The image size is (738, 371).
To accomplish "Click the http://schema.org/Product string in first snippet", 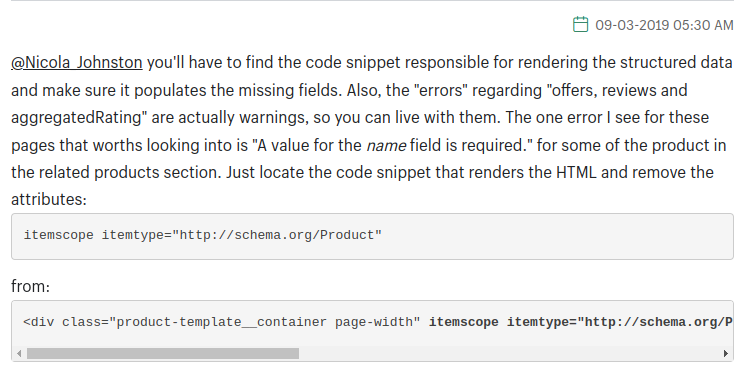I will tap(277, 235).
